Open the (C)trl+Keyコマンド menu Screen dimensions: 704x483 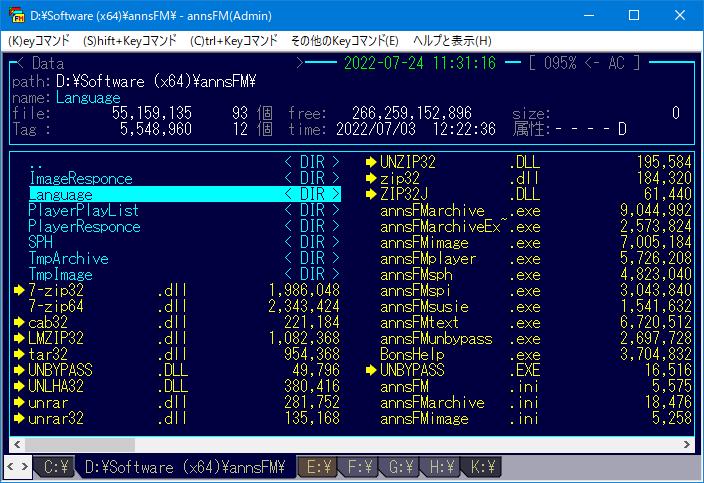coord(233,41)
